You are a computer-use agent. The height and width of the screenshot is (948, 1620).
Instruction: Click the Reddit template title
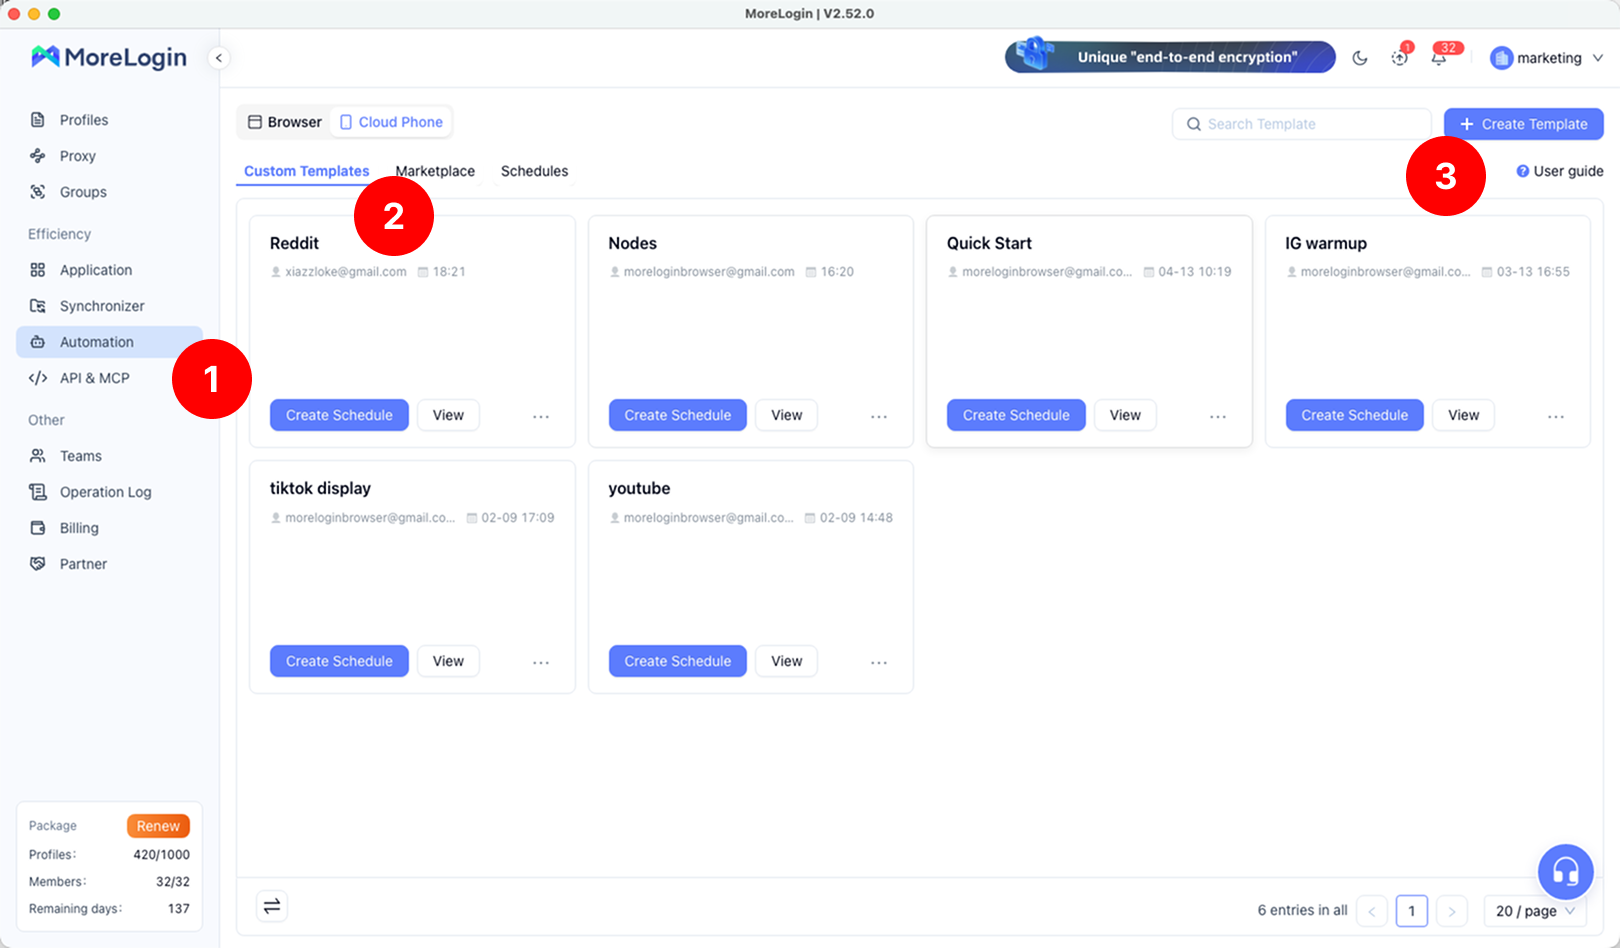294,243
